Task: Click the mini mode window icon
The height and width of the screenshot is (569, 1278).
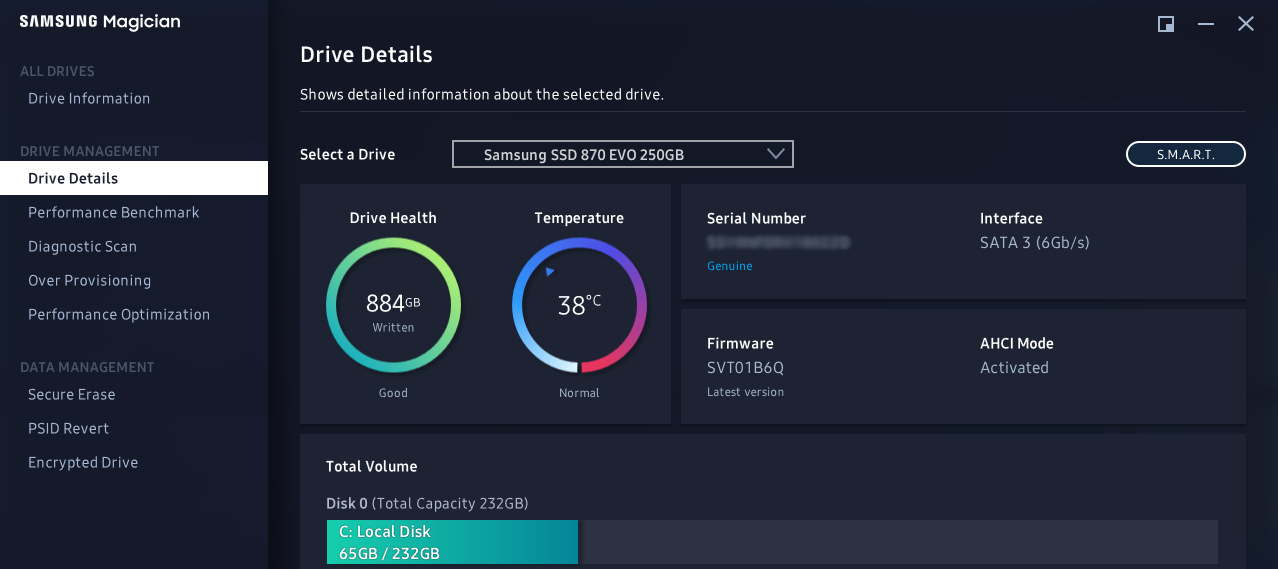Action: 1166,24
